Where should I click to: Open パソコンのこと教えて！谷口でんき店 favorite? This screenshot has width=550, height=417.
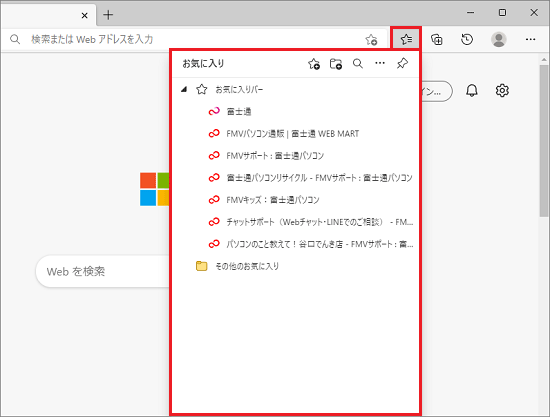(296, 244)
